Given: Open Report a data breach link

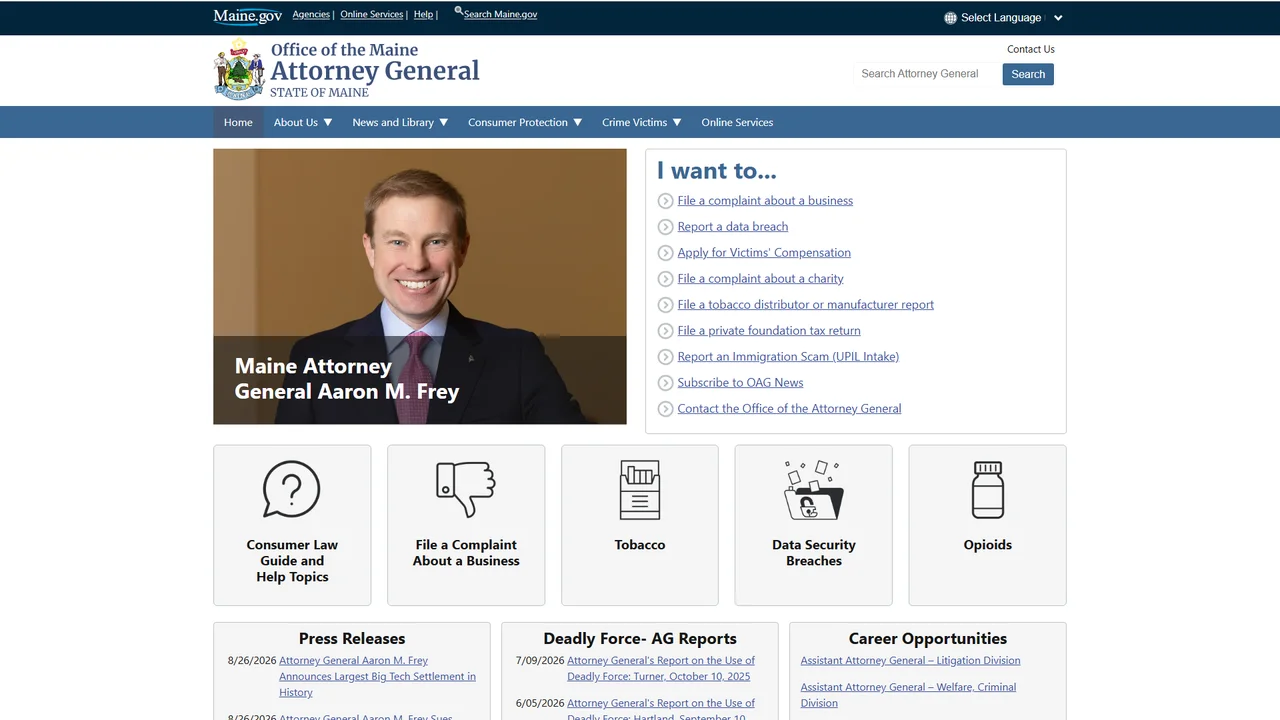Looking at the screenshot, I should [x=733, y=227].
